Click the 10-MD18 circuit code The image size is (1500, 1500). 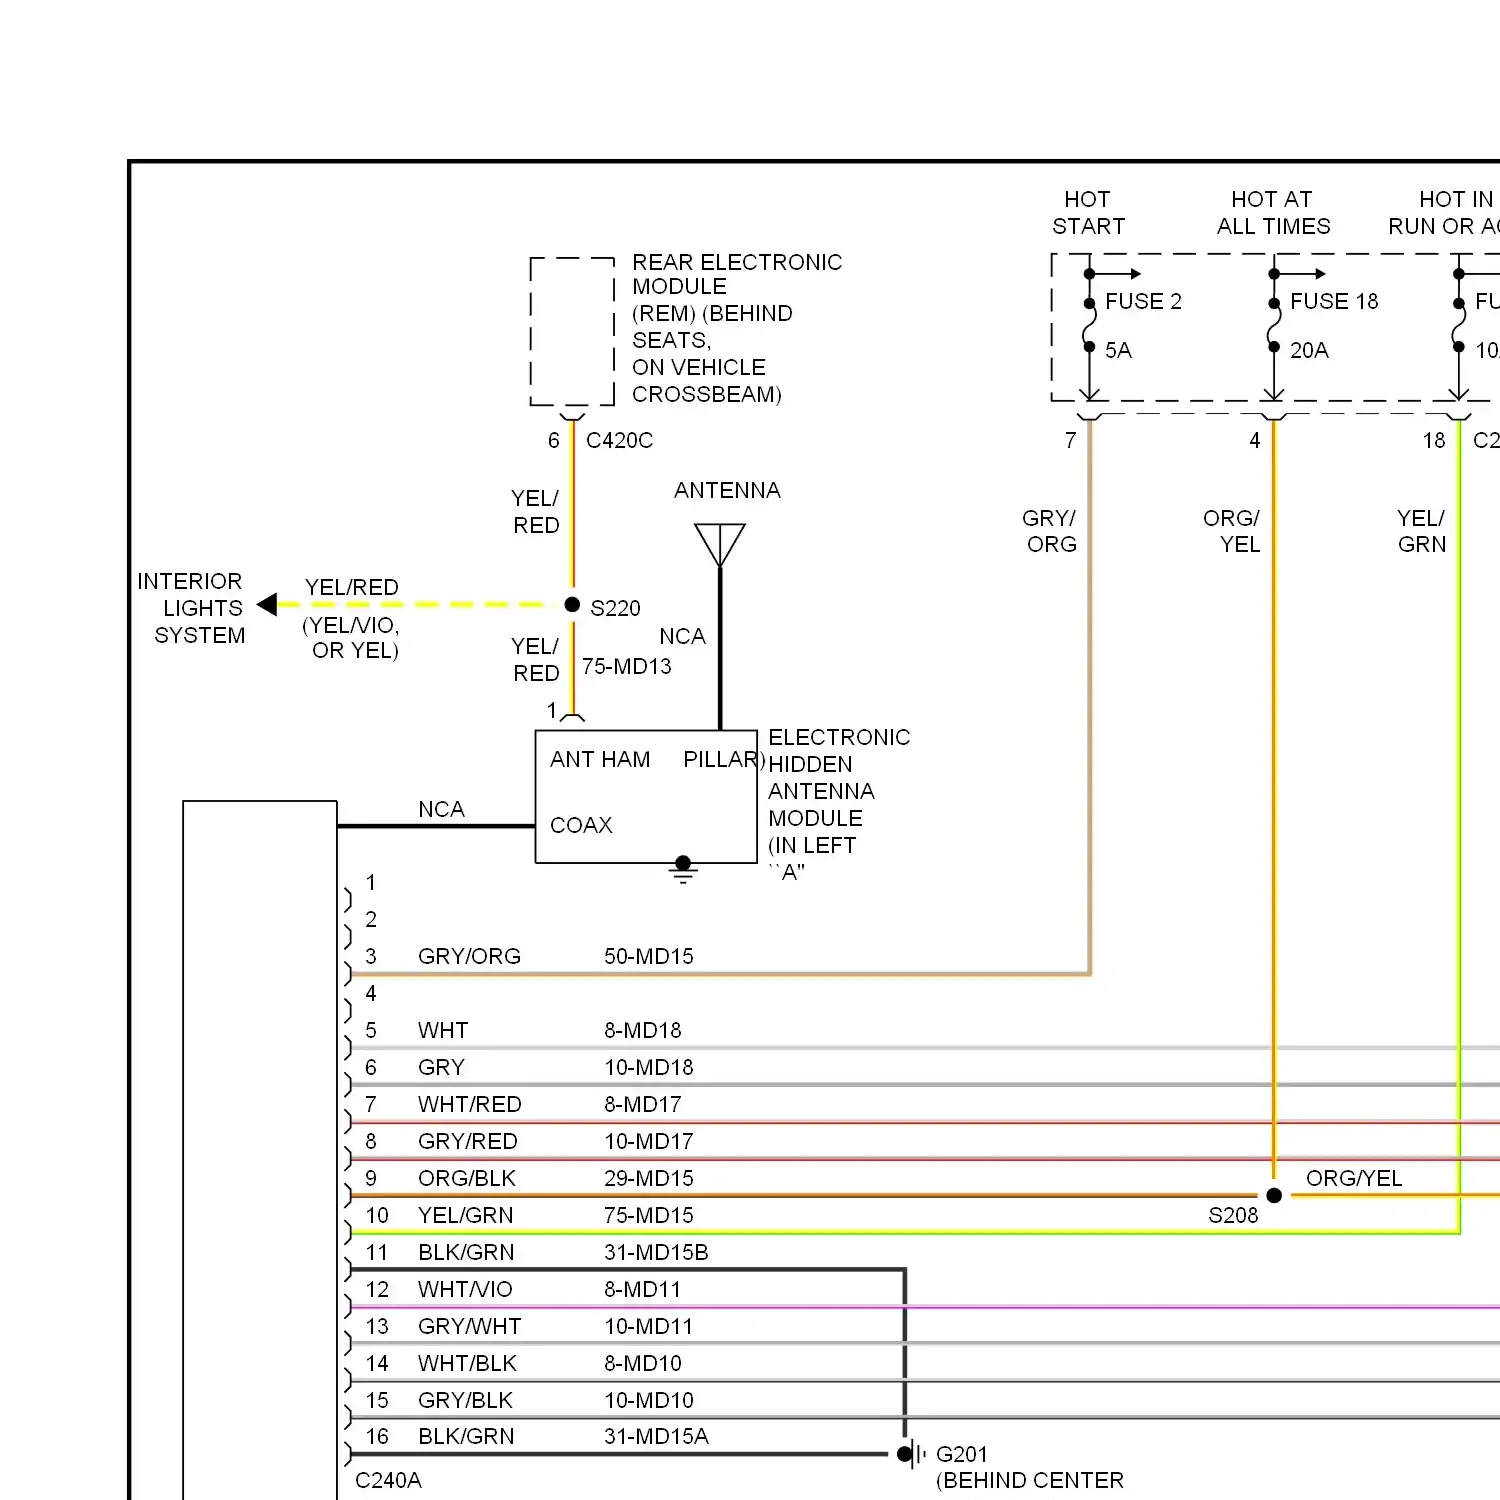click(649, 1067)
